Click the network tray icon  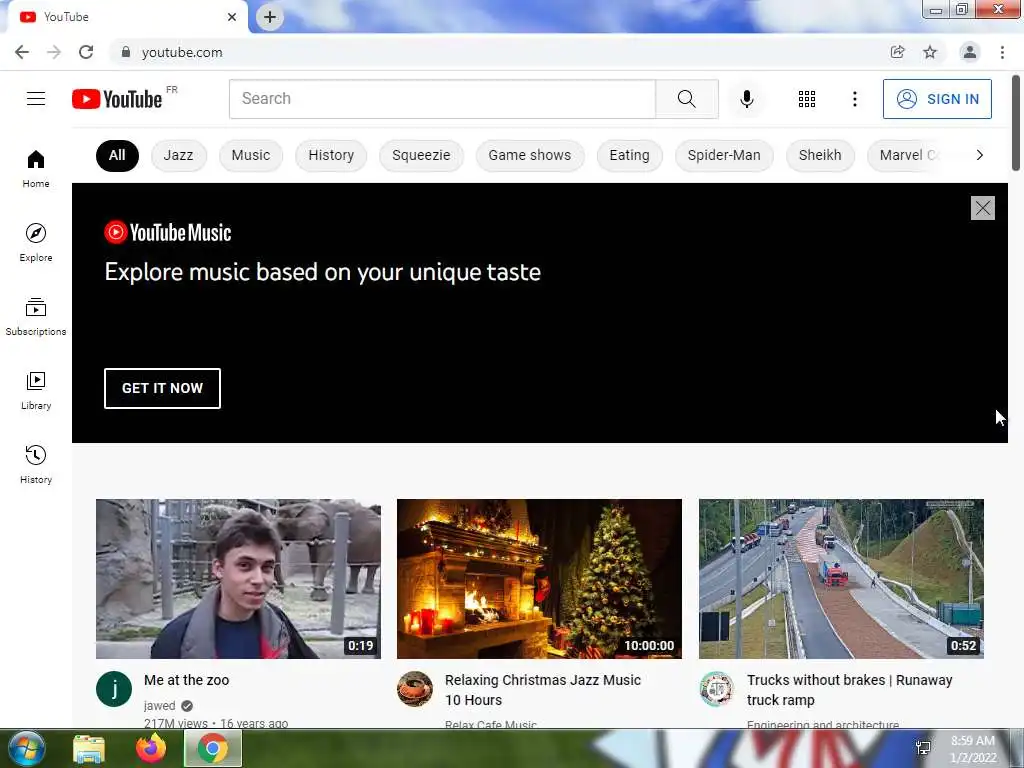(x=923, y=748)
